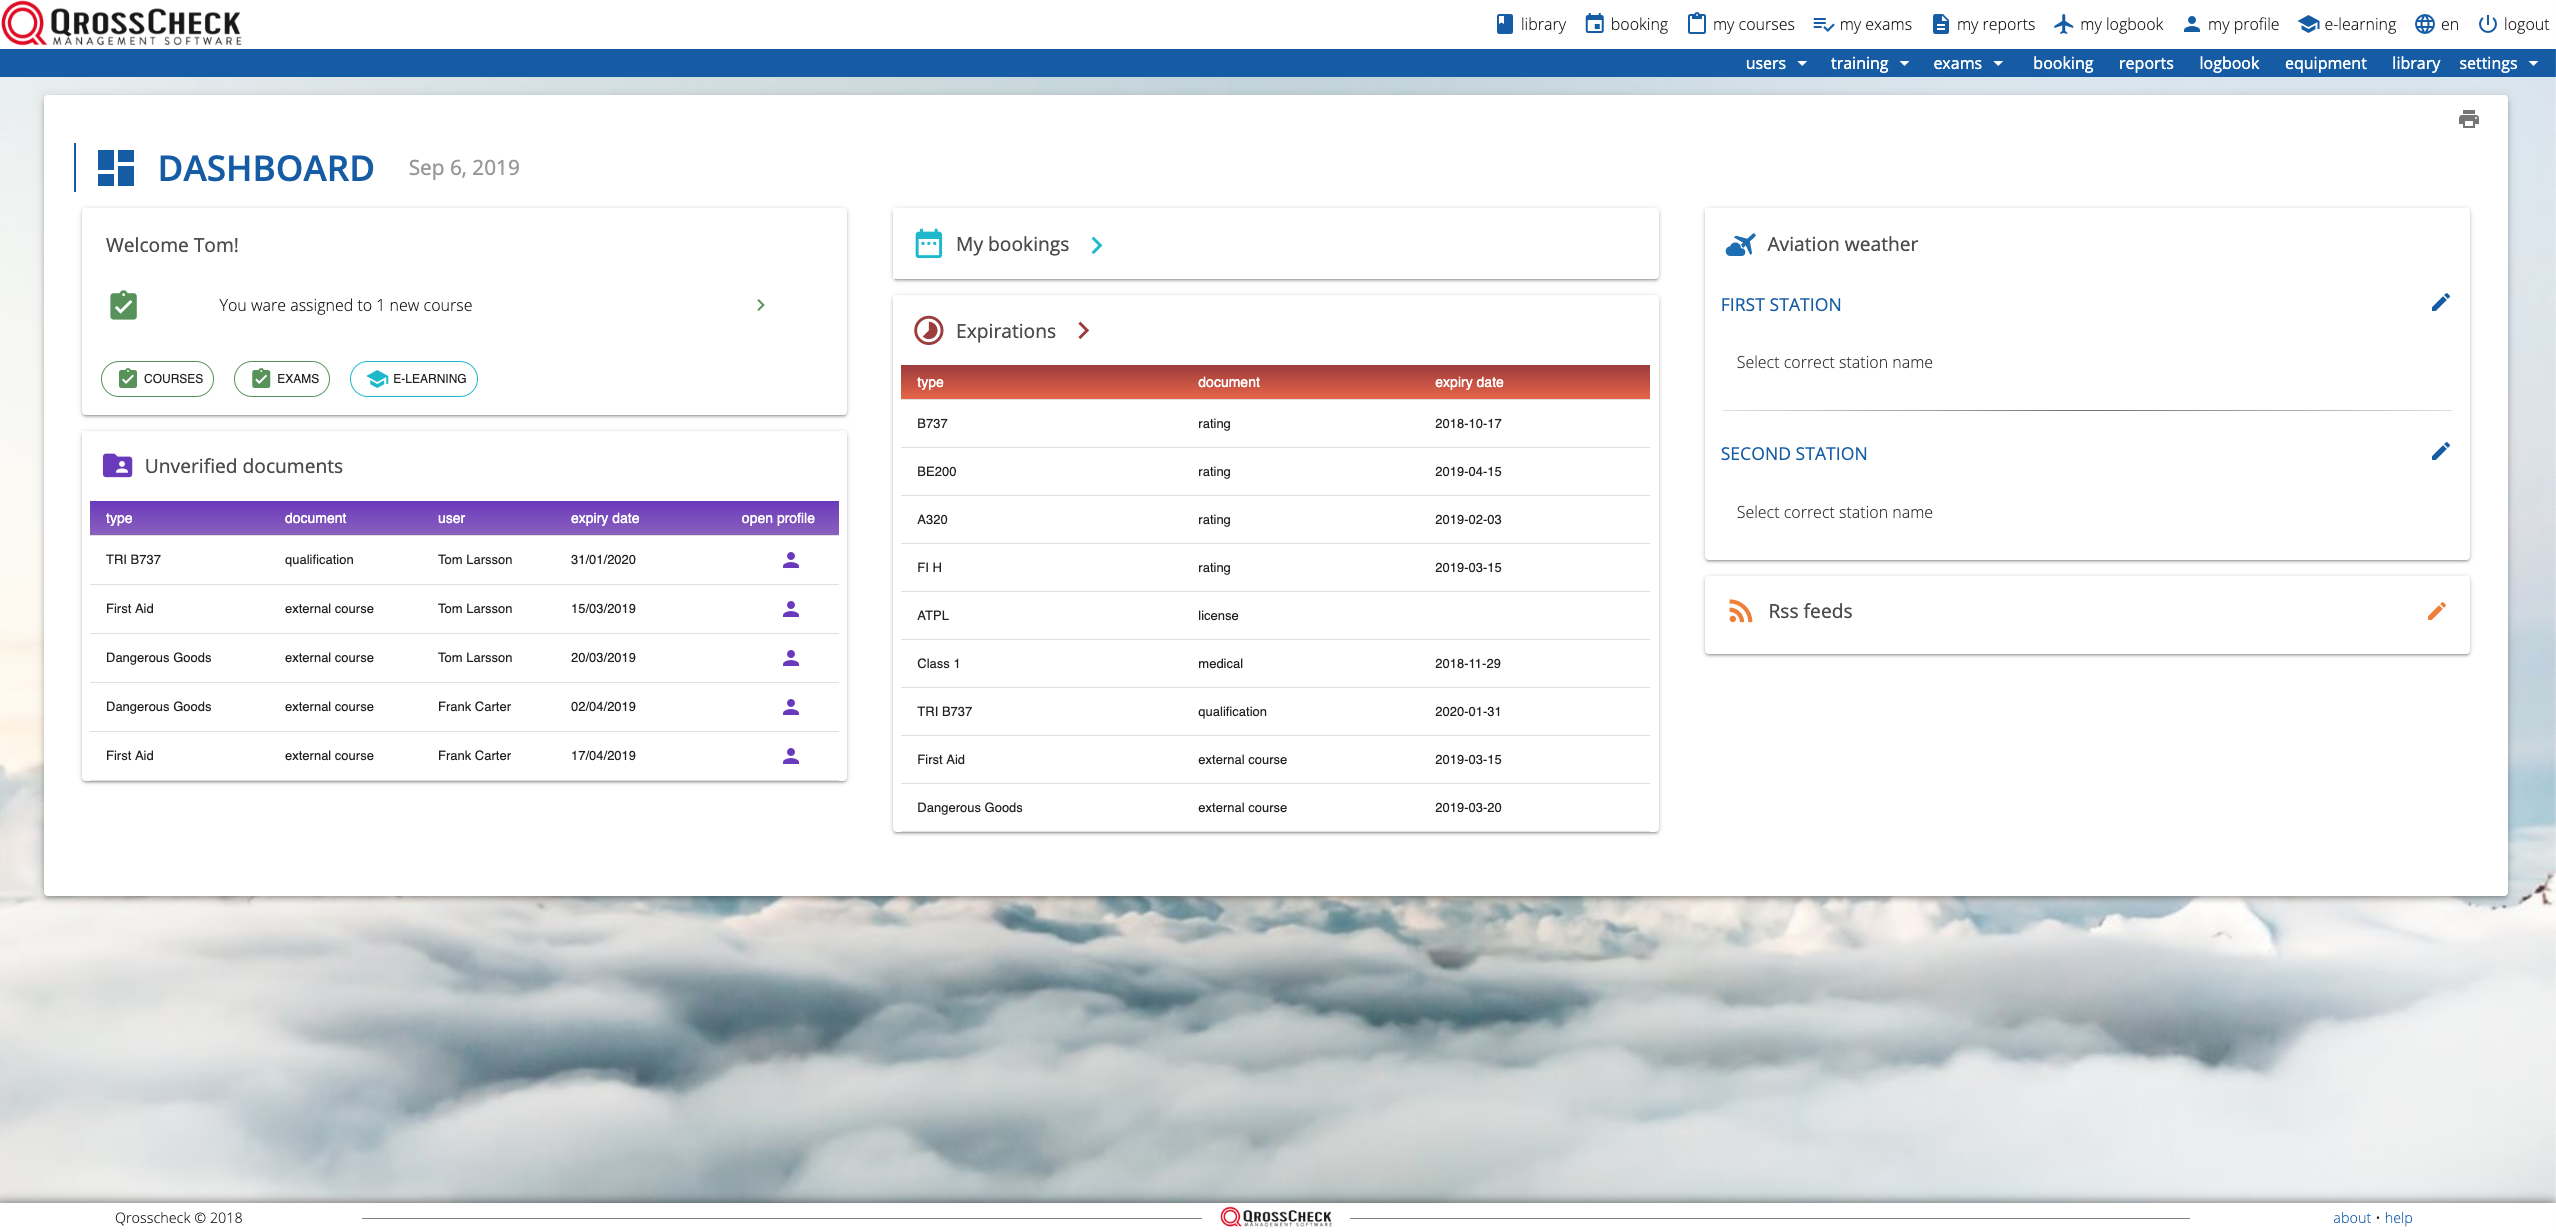Open profile for TRI B737 document
Viewport: 2556px width, 1232px height.
[791, 560]
